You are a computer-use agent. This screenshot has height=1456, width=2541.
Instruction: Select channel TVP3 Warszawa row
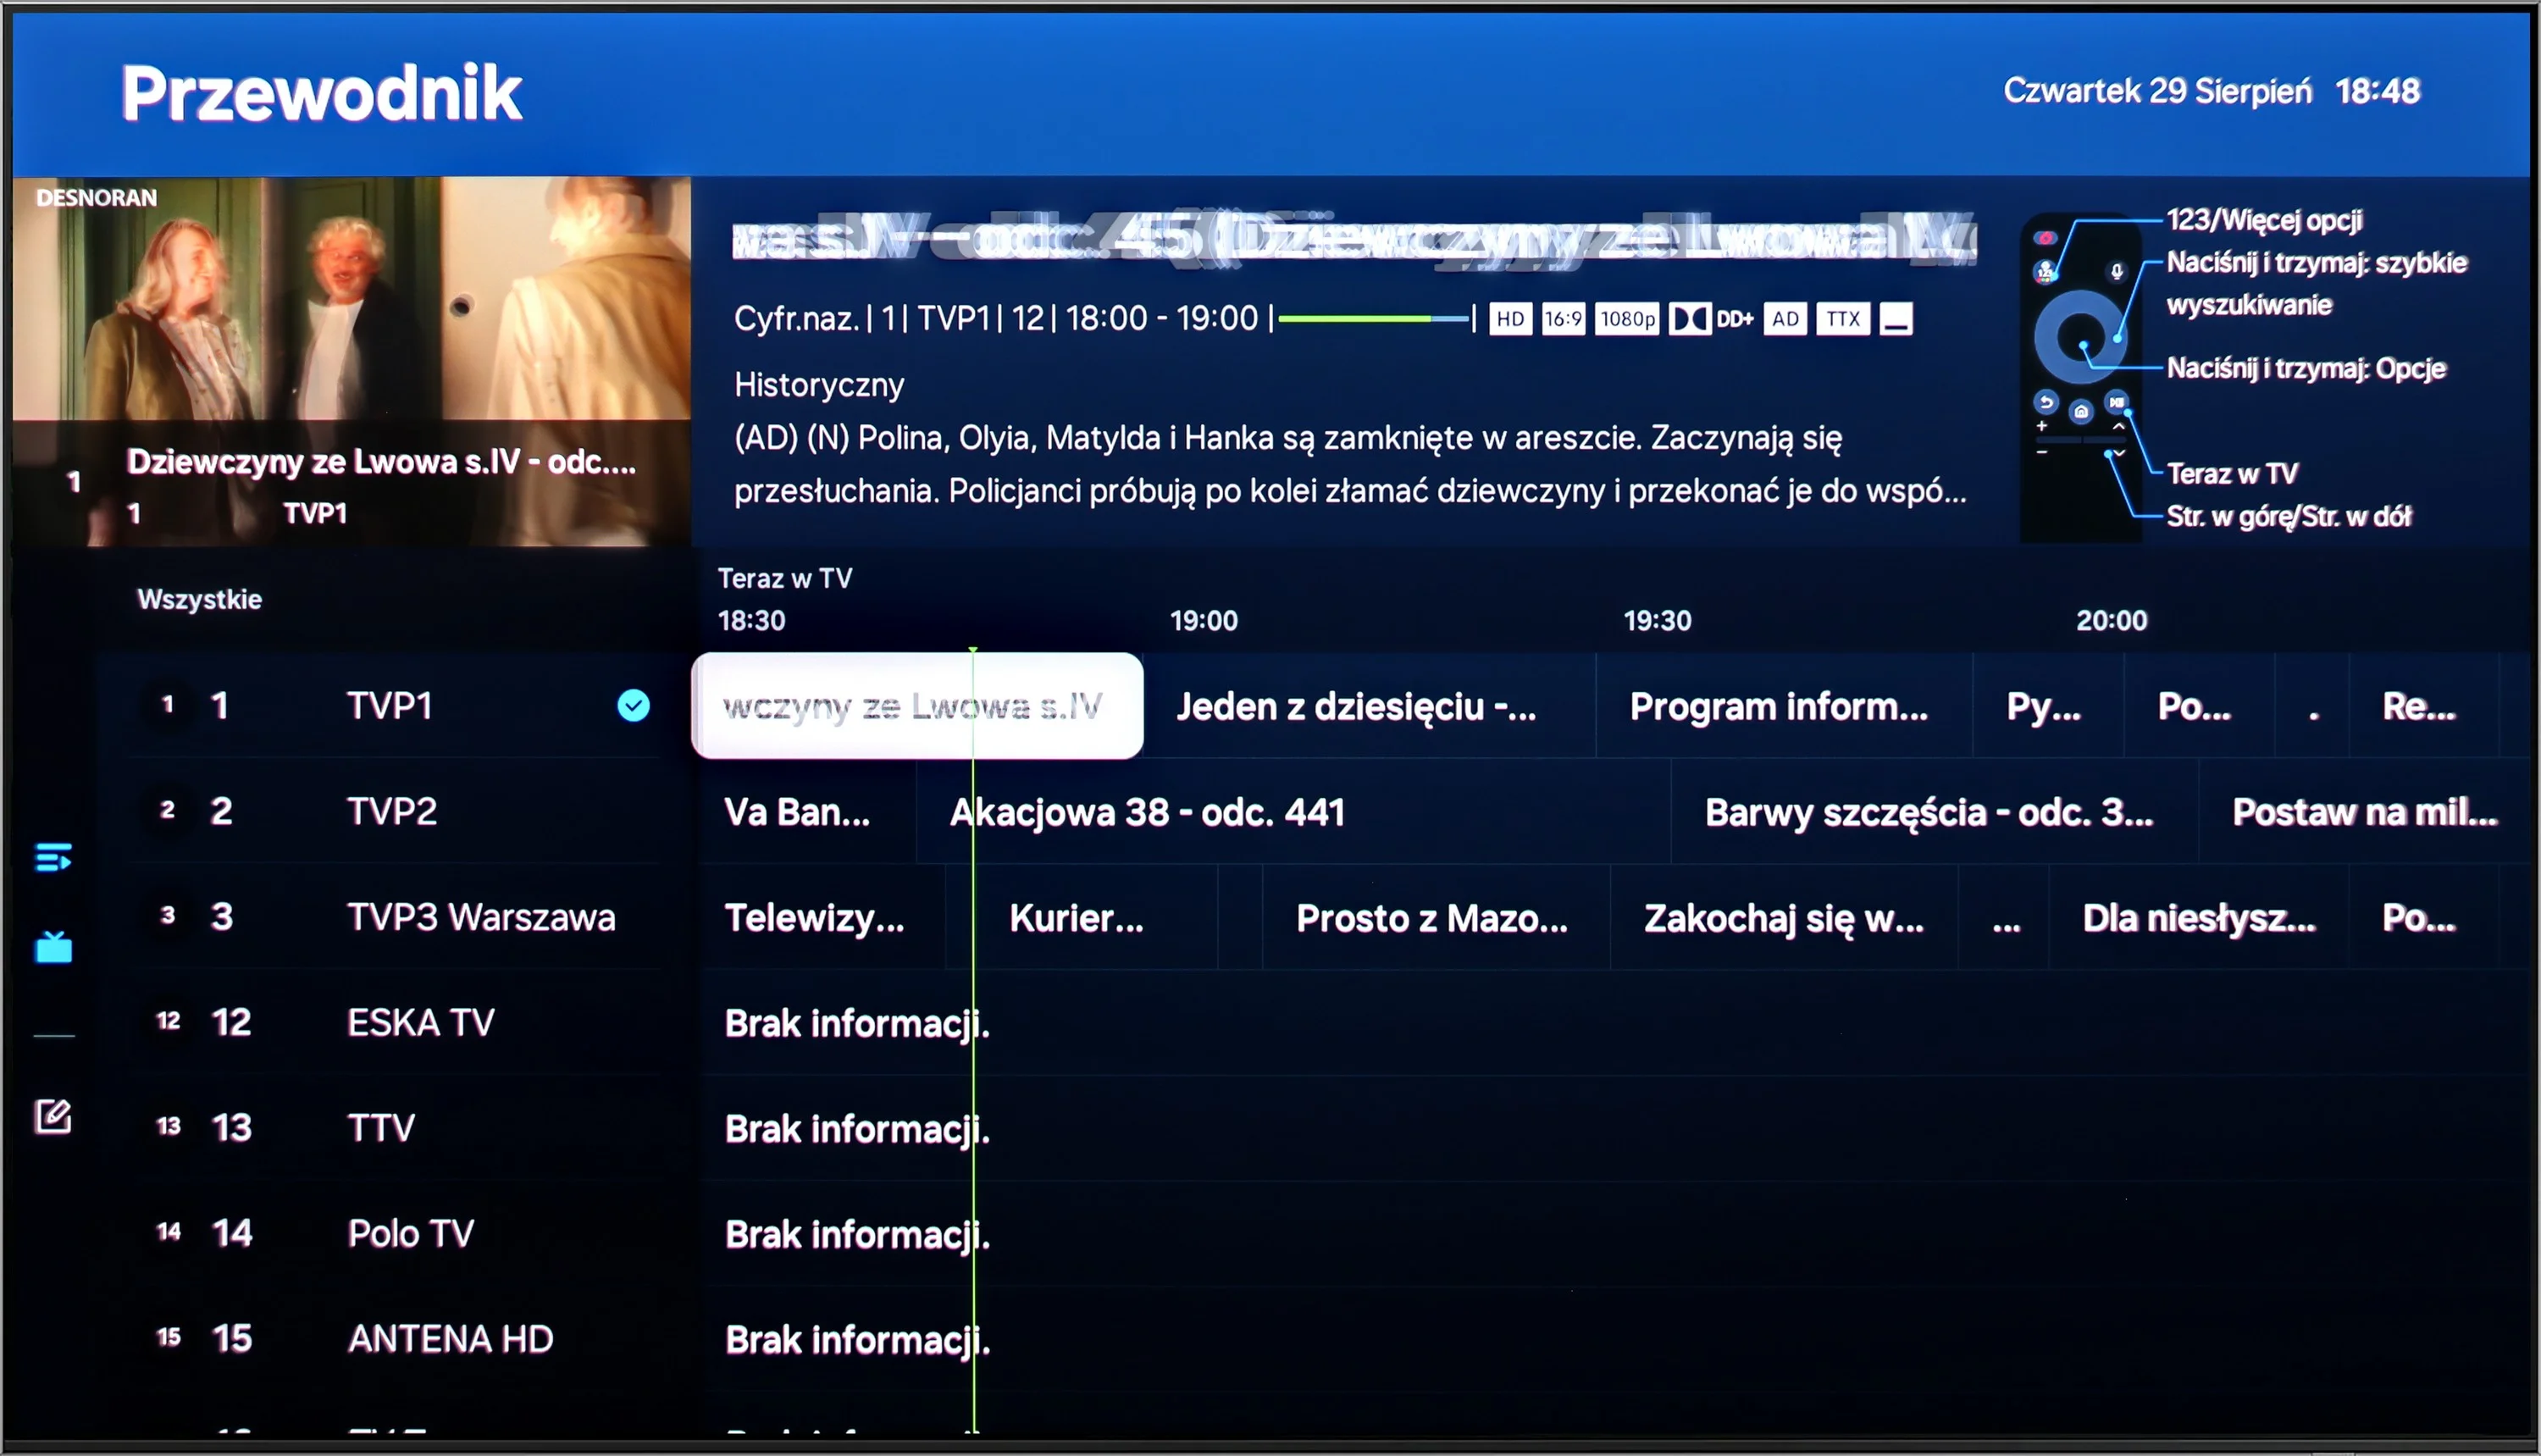coord(395,917)
